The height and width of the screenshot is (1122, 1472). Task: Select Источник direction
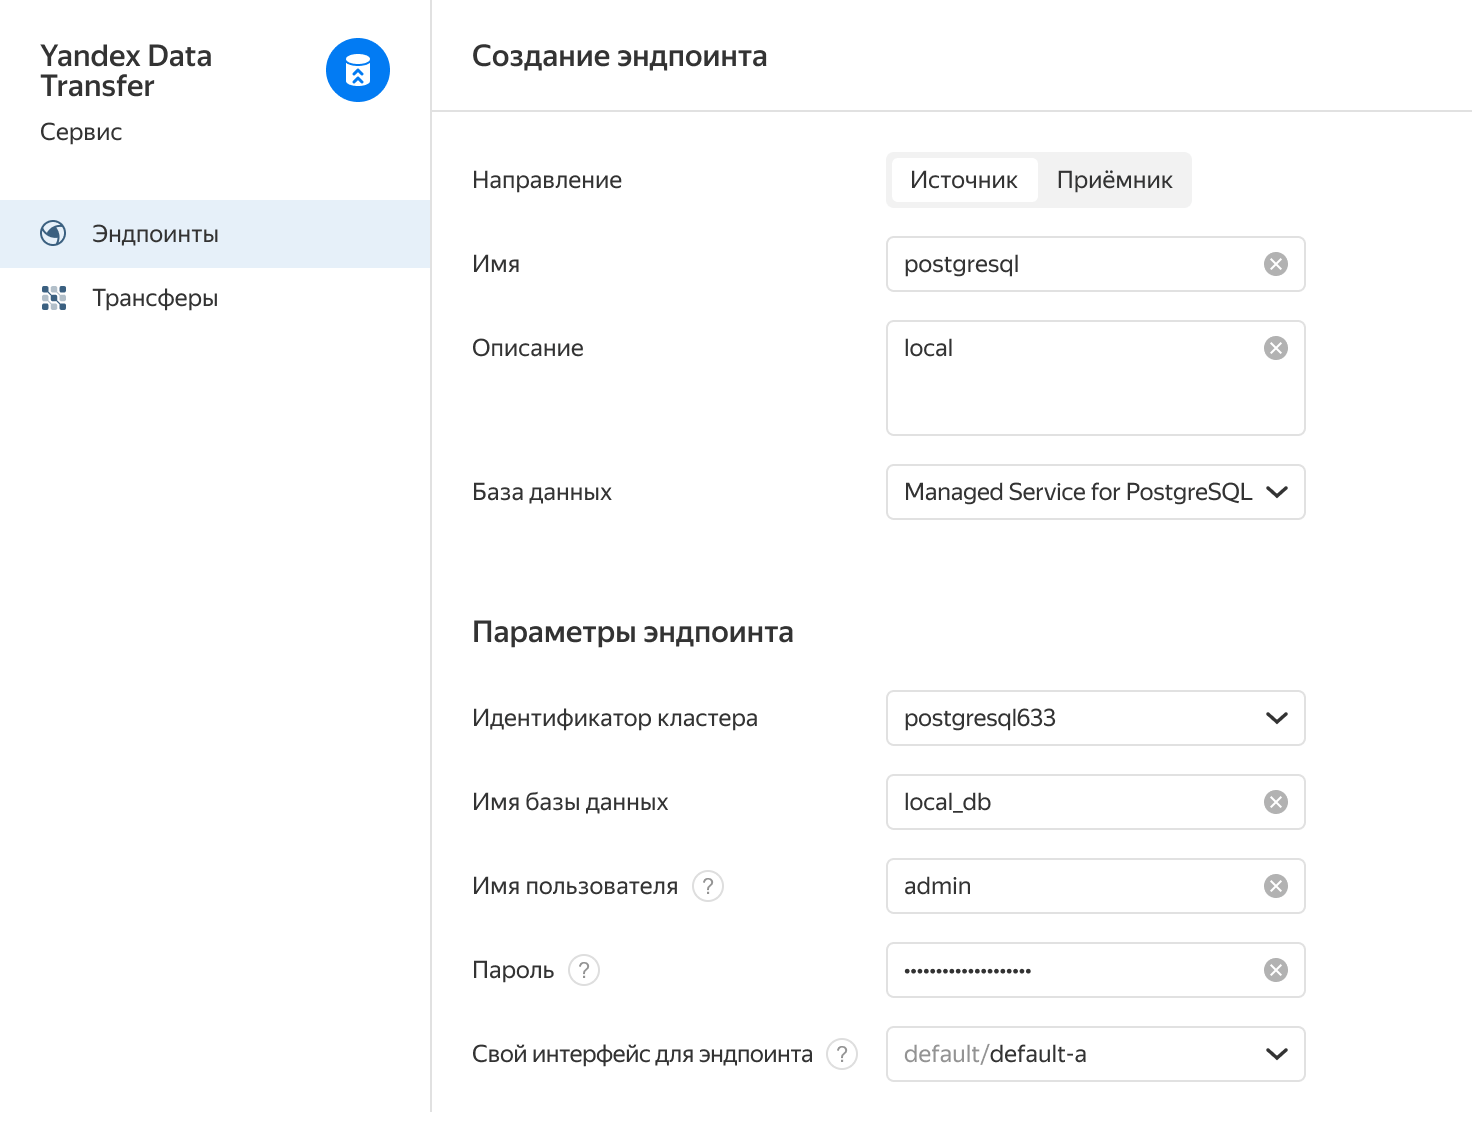pyautogui.click(x=964, y=180)
